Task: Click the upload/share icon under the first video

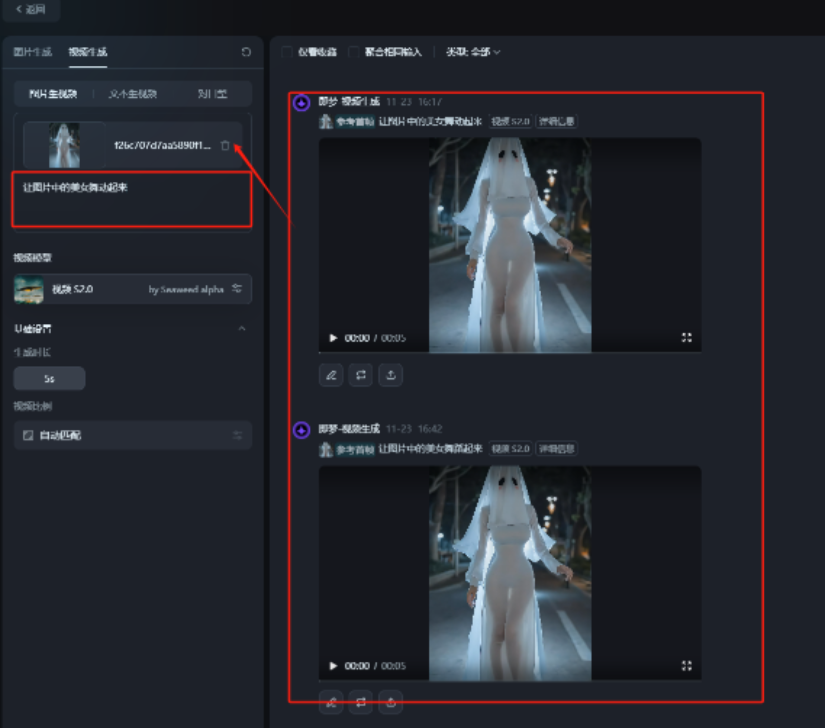Action: [x=390, y=375]
